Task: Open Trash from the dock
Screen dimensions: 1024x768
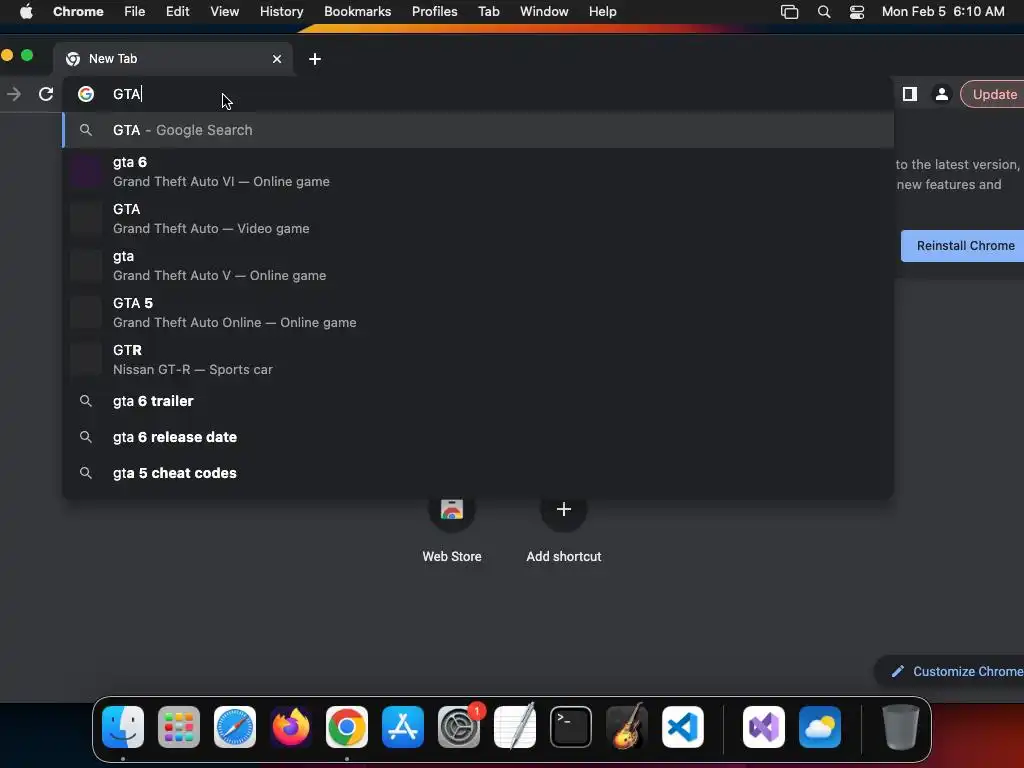Action: [901, 727]
